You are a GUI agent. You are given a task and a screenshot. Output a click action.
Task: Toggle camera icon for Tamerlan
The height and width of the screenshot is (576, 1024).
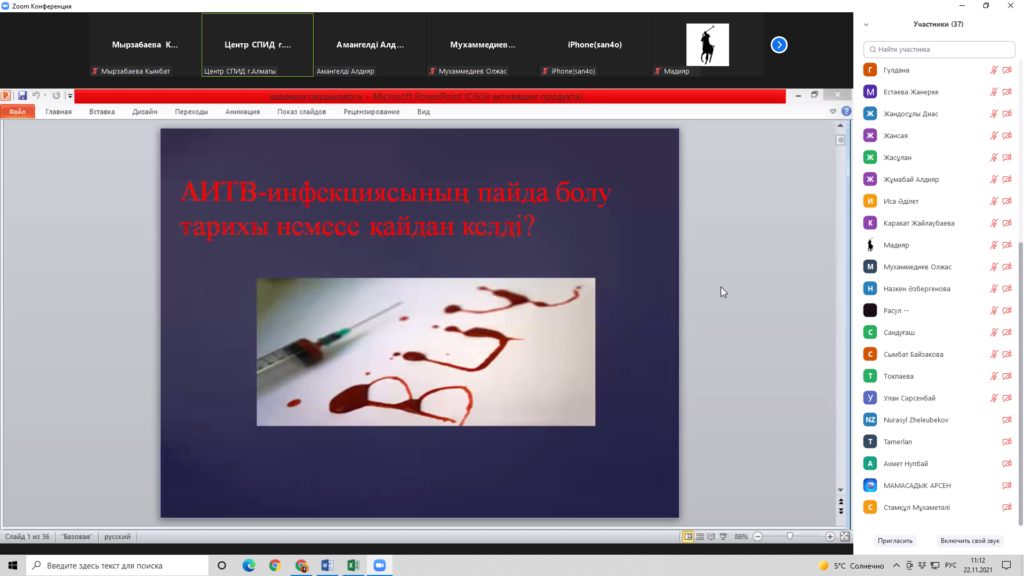coord(1007,442)
